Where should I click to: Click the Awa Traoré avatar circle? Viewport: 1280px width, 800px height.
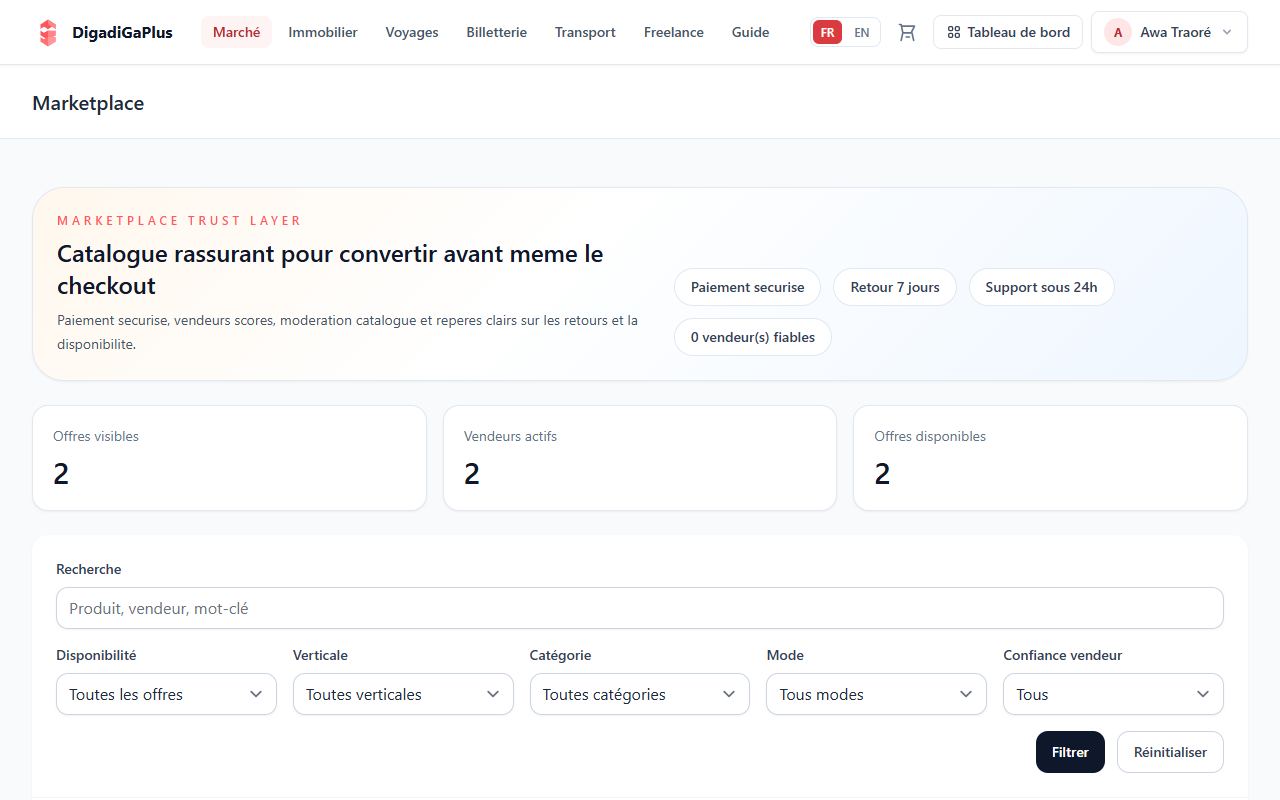[1118, 32]
